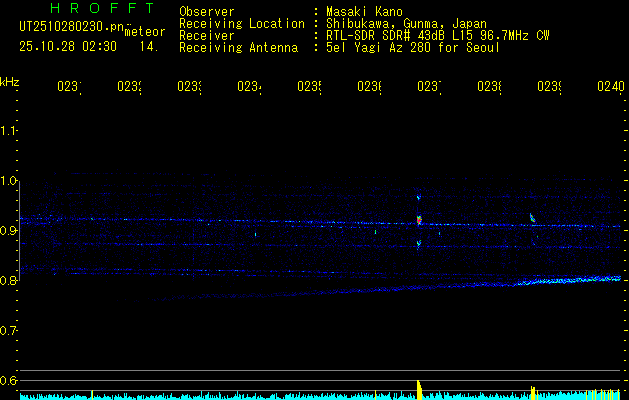Click the 0.9 frequency axis label

pyautogui.click(x=10, y=230)
